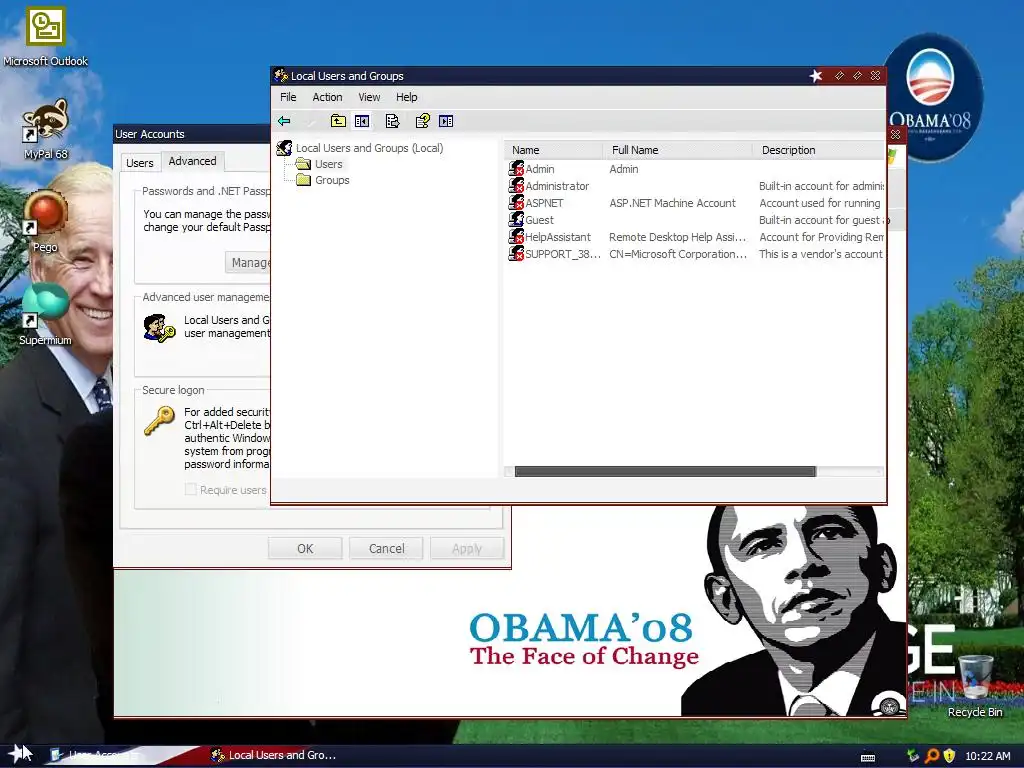Click the HelpAssistant user account icon
This screenshot has width=1024, height=768.
(516, 236)
